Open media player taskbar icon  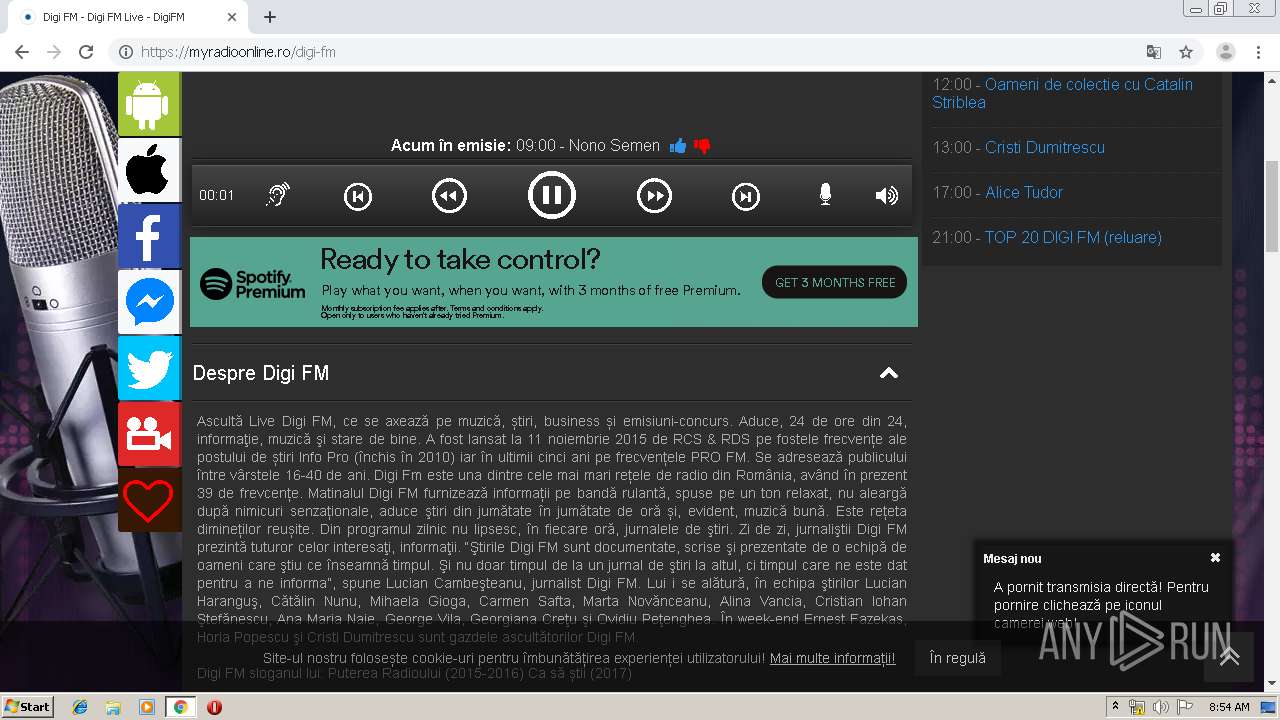point(147,707)
